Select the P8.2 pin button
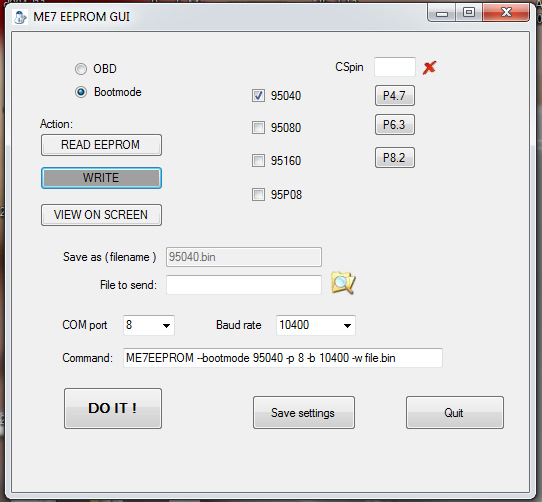Image resolution: width=542 pixels, height=502 pixels. (395, 158)
